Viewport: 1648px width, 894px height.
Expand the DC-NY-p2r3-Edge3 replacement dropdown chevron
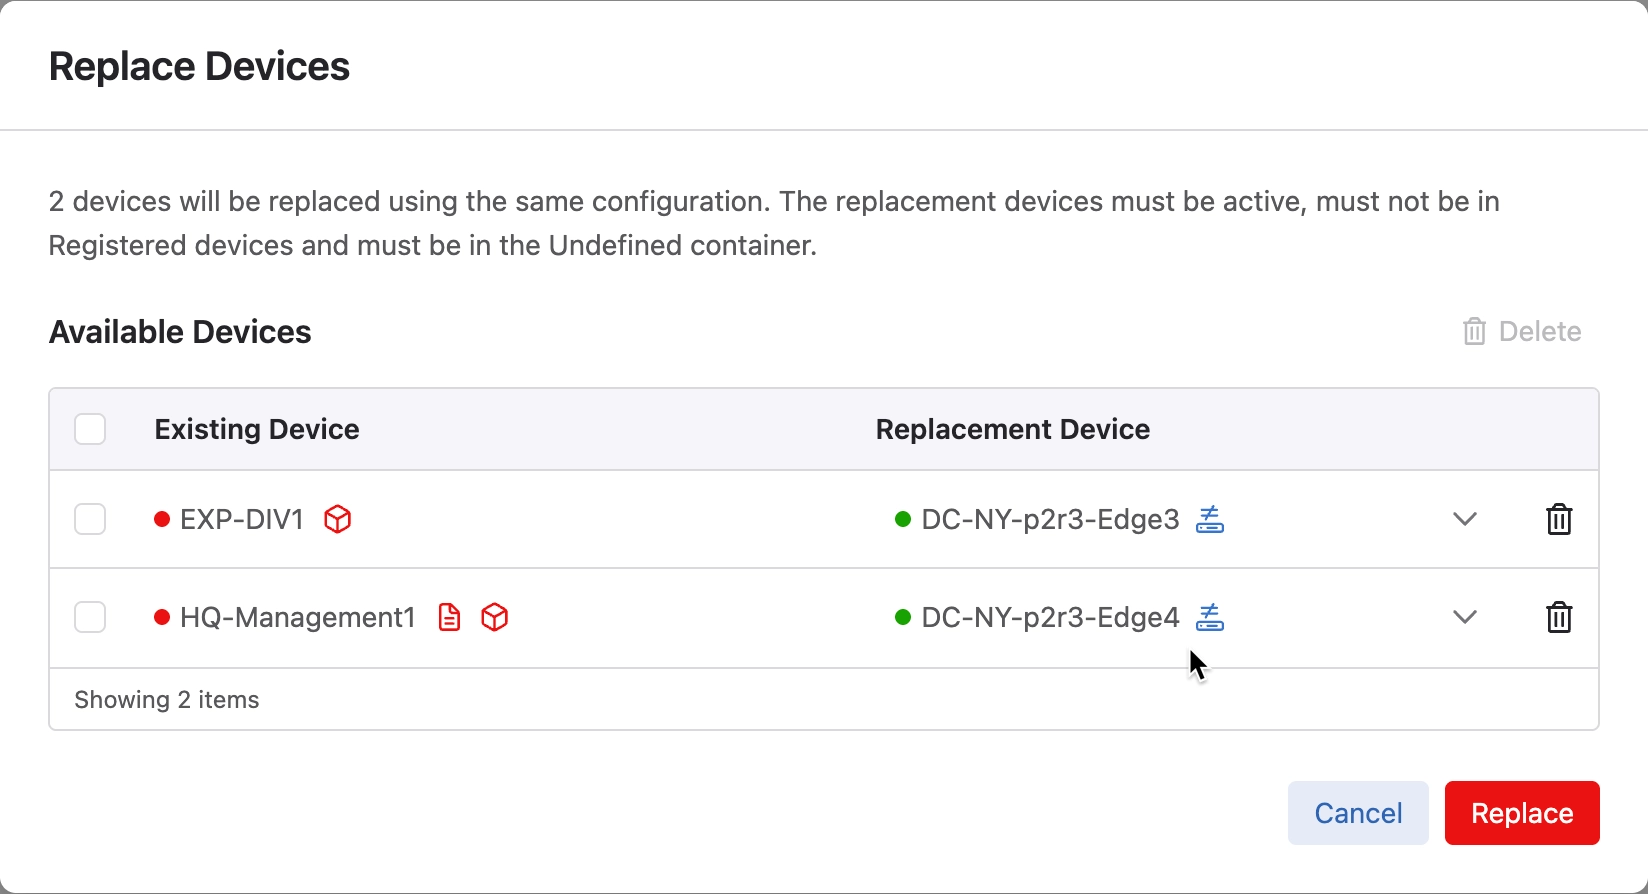(x=1465, y=519)
